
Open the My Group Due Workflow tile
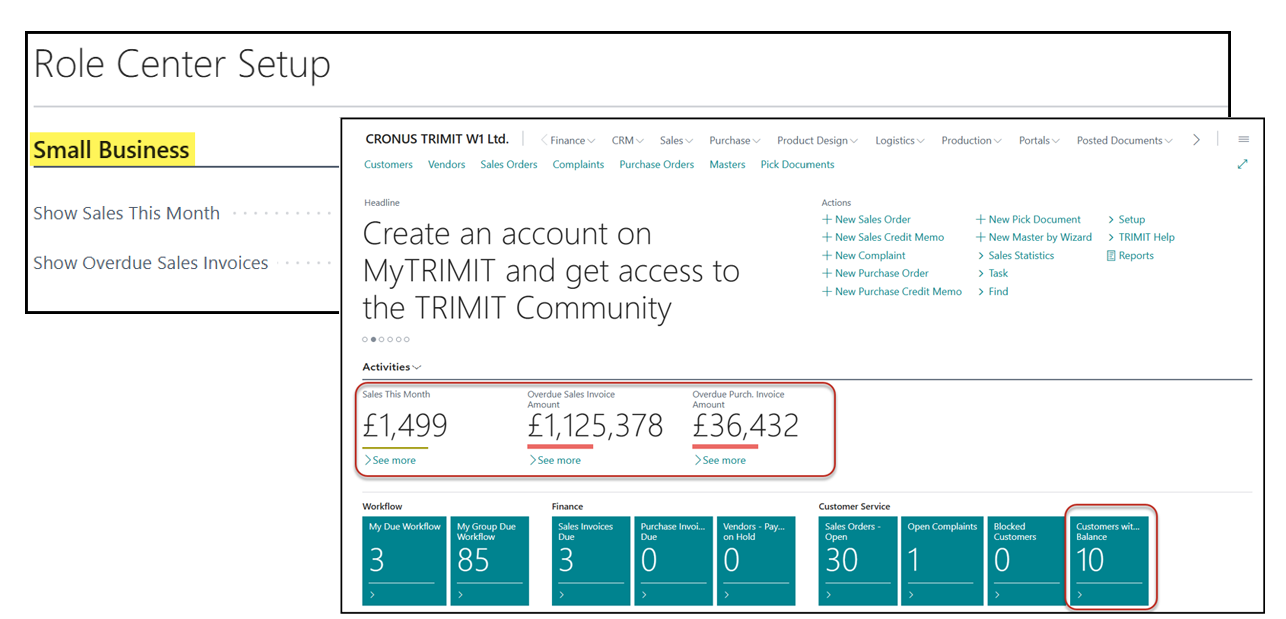(490, 560)
